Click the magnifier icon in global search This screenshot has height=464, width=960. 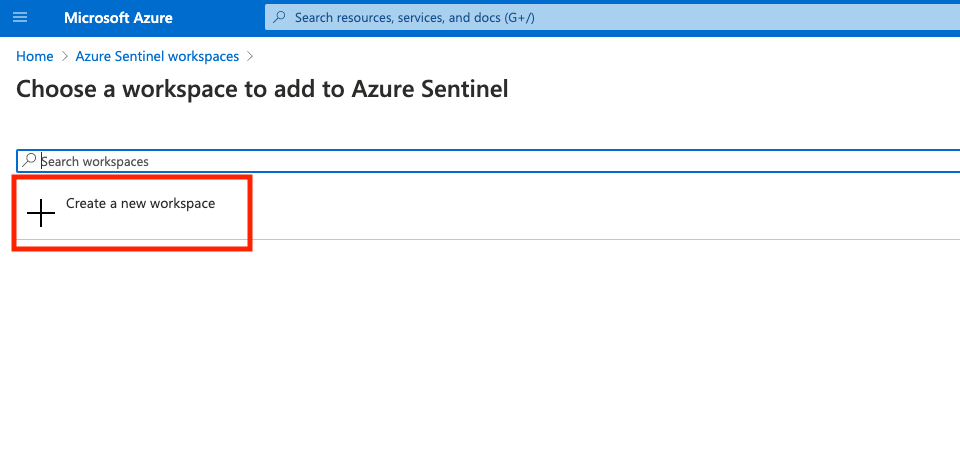pyautogui.click(x=279, y=18)
